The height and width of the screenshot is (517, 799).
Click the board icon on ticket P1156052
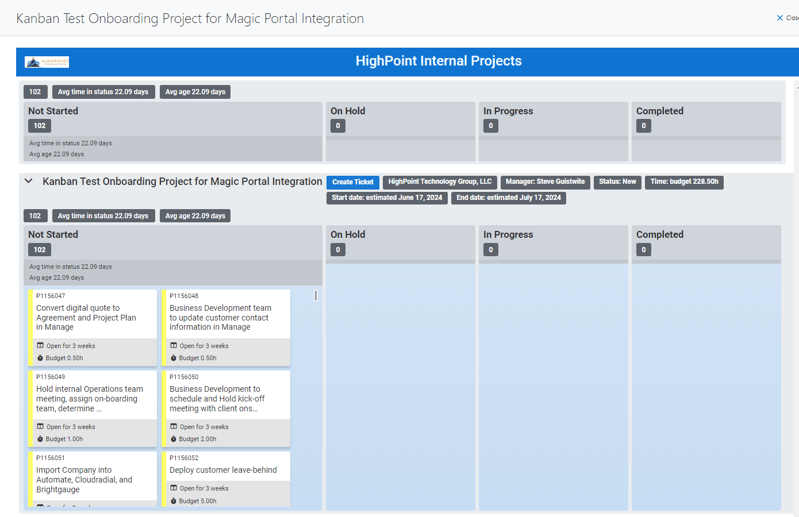coord(174,488)
